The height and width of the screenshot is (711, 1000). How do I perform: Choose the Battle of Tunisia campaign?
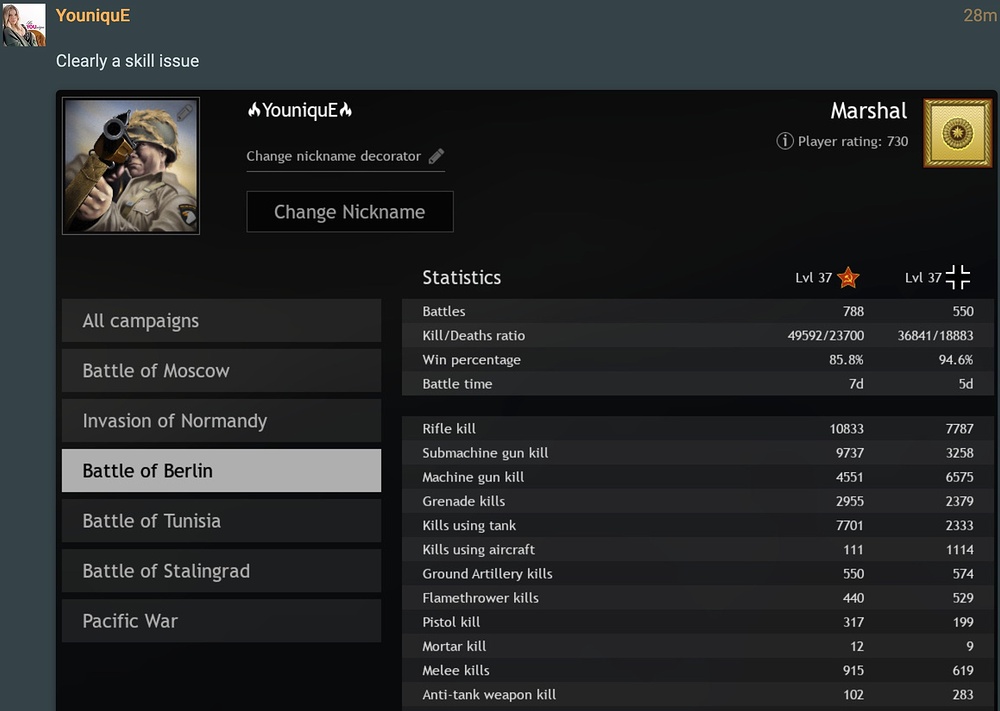pyautogui.click(x=221, y=521)
